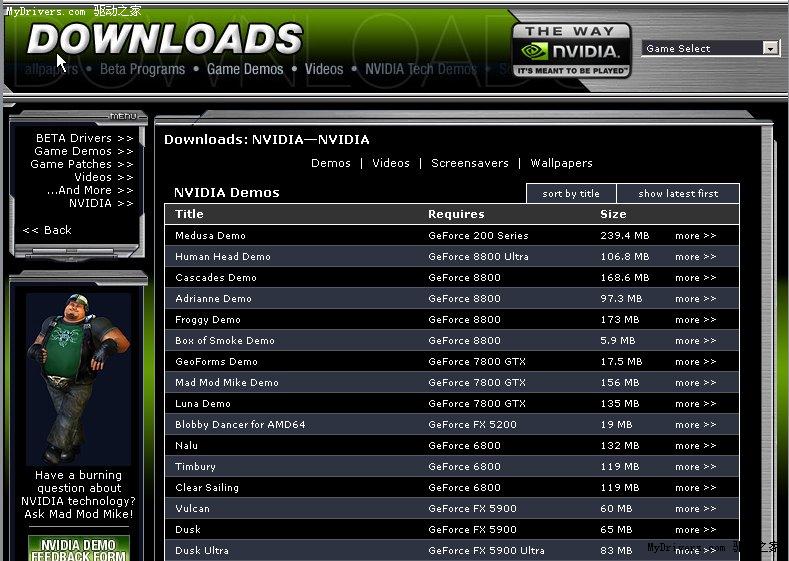Screen dimensions: 789x561
Task: Click the show latest first button
Action: tap(678, 194)
